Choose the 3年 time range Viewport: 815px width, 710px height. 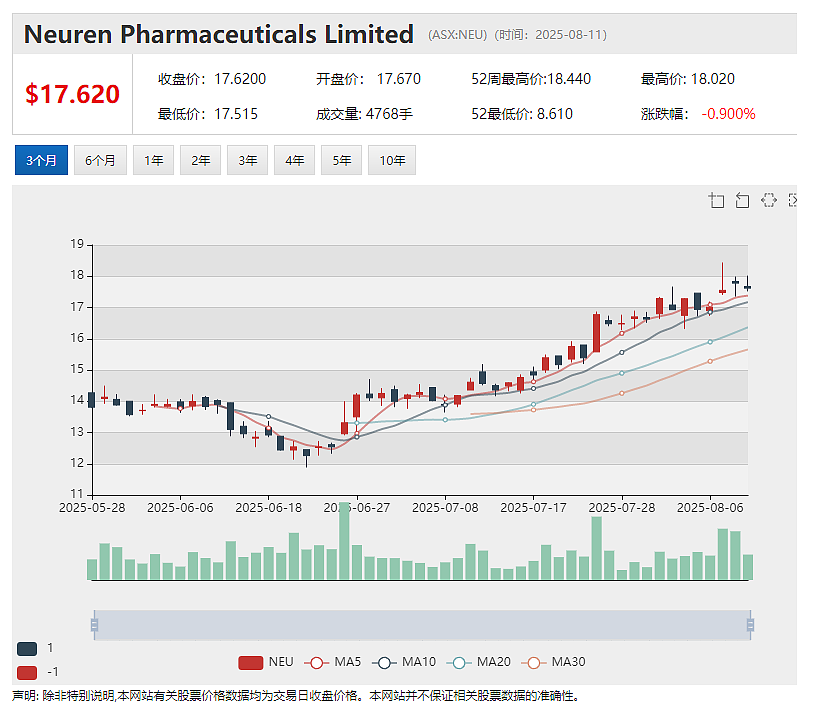coord(247,160)
